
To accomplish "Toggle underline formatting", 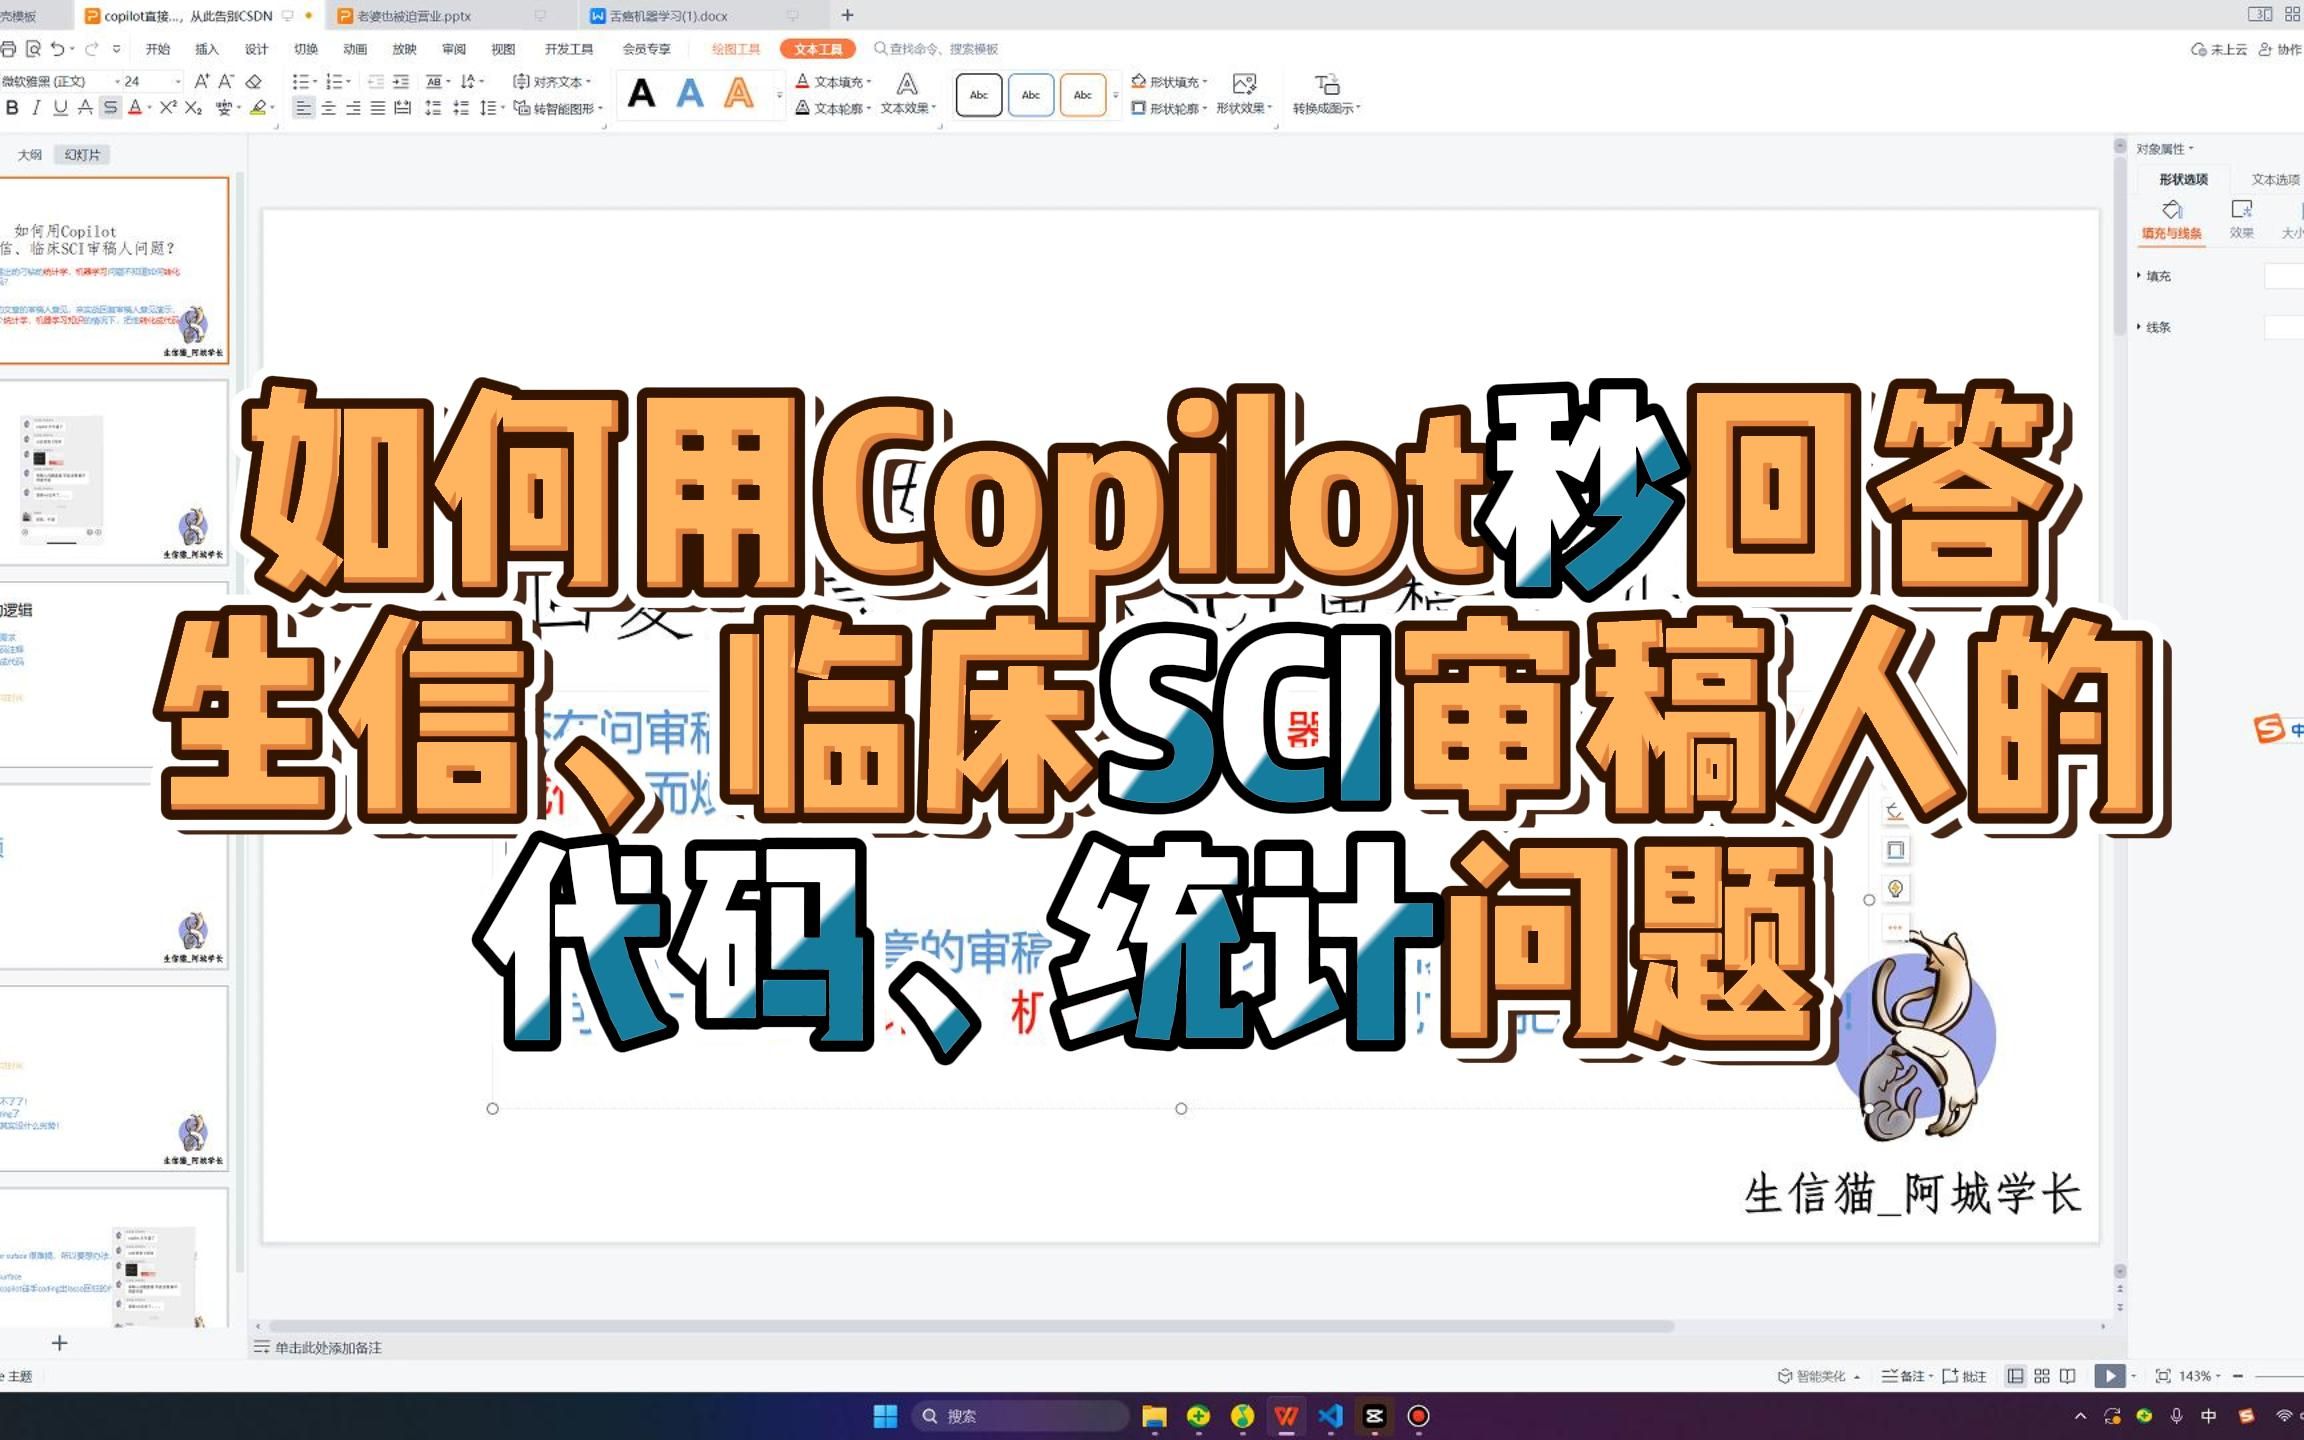I will click(60, 108).
